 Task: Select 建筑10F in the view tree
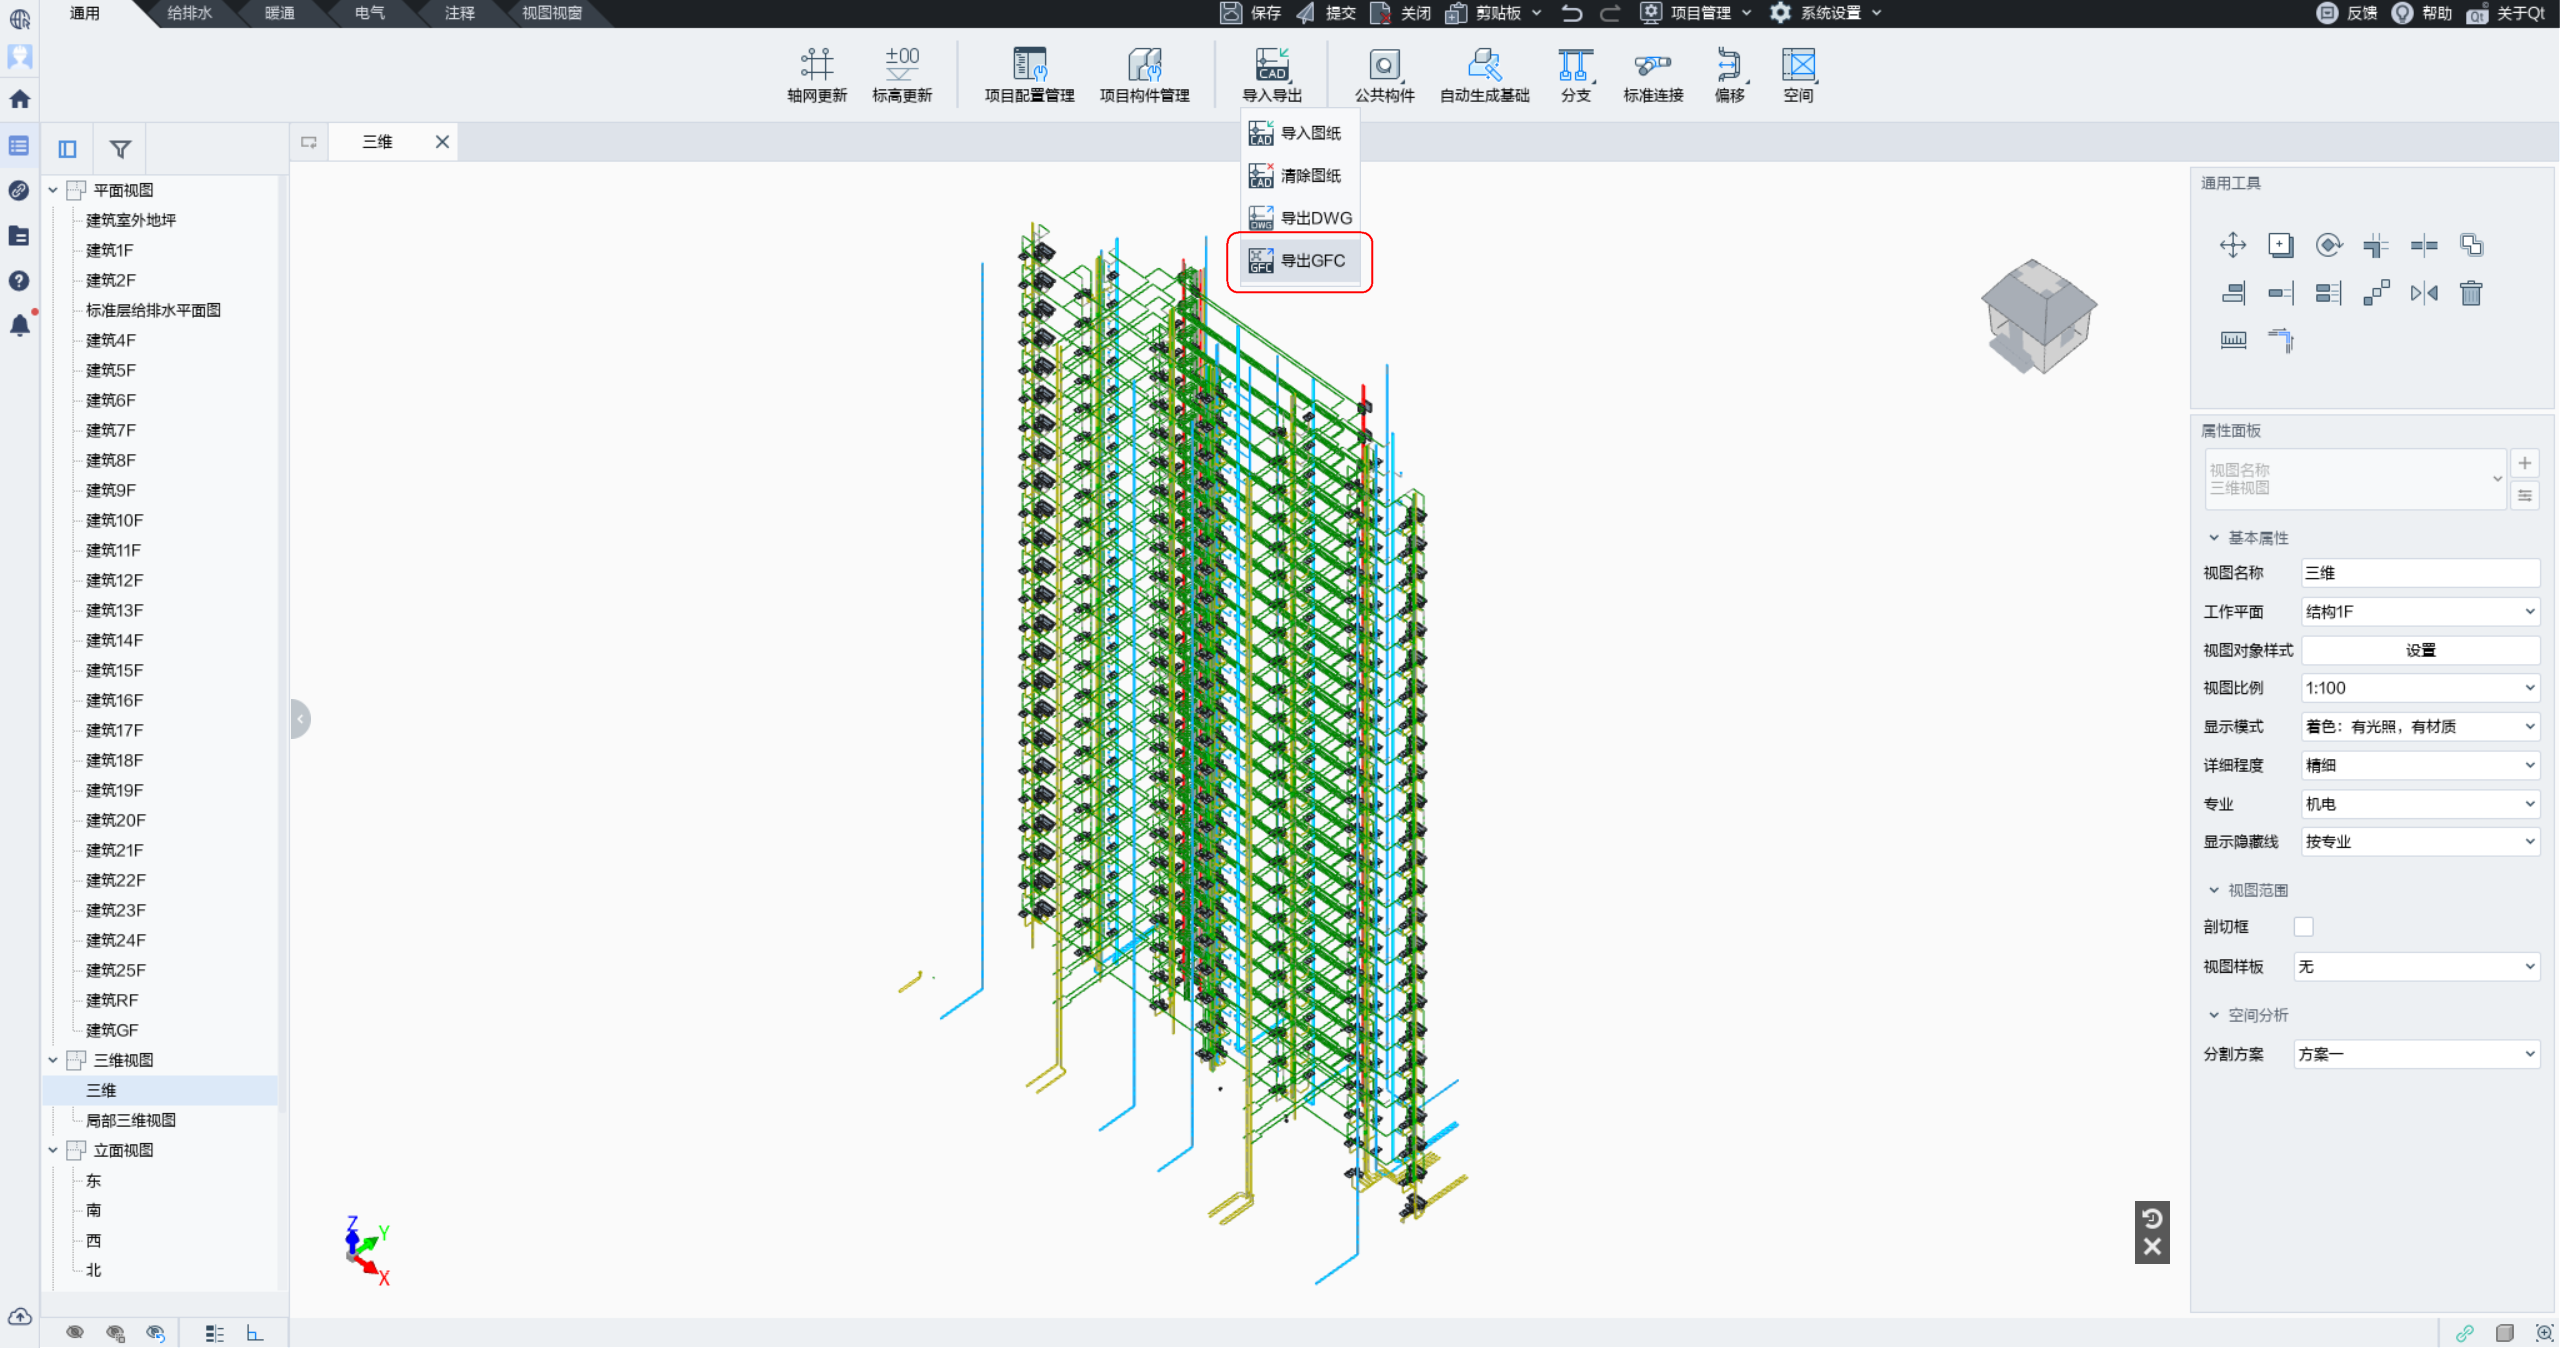click(114, 520)
